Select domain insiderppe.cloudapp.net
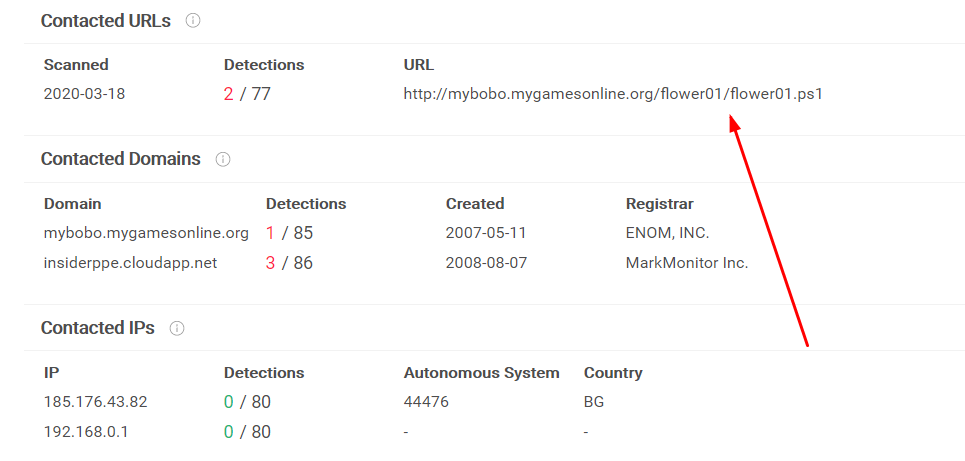 pyautogui.click(x=130, y=263)
